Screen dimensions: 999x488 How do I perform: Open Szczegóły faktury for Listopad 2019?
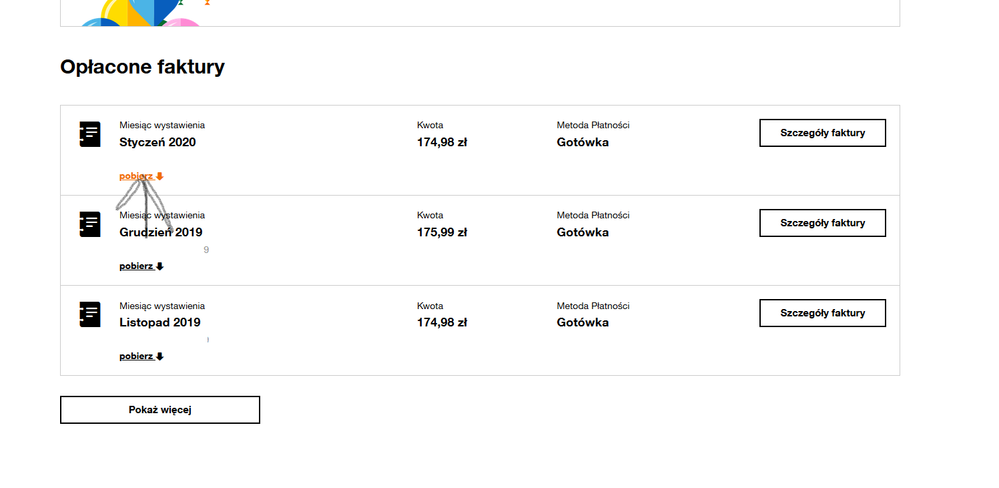tap(822, 313)
